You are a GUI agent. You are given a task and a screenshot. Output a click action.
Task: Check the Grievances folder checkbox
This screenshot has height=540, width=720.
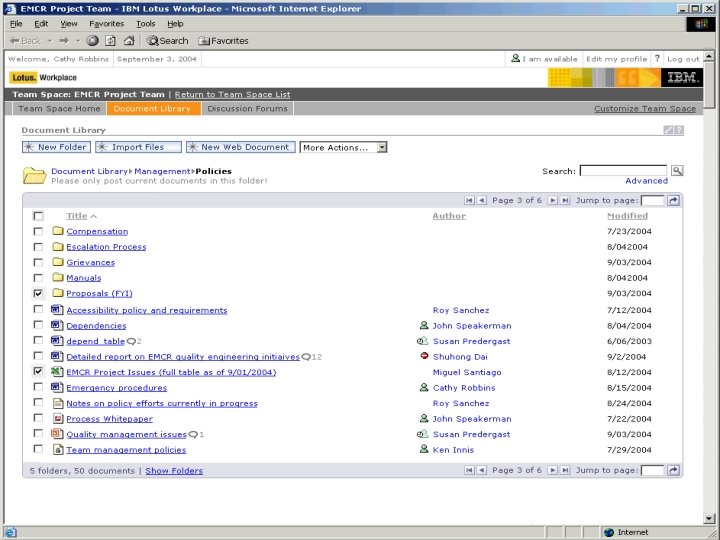click(38, 262)
